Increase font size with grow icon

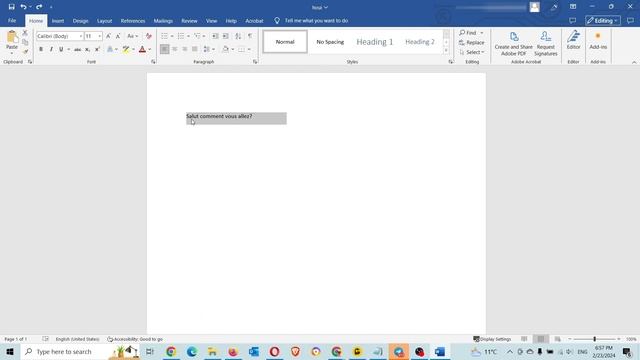coord(108,36)
